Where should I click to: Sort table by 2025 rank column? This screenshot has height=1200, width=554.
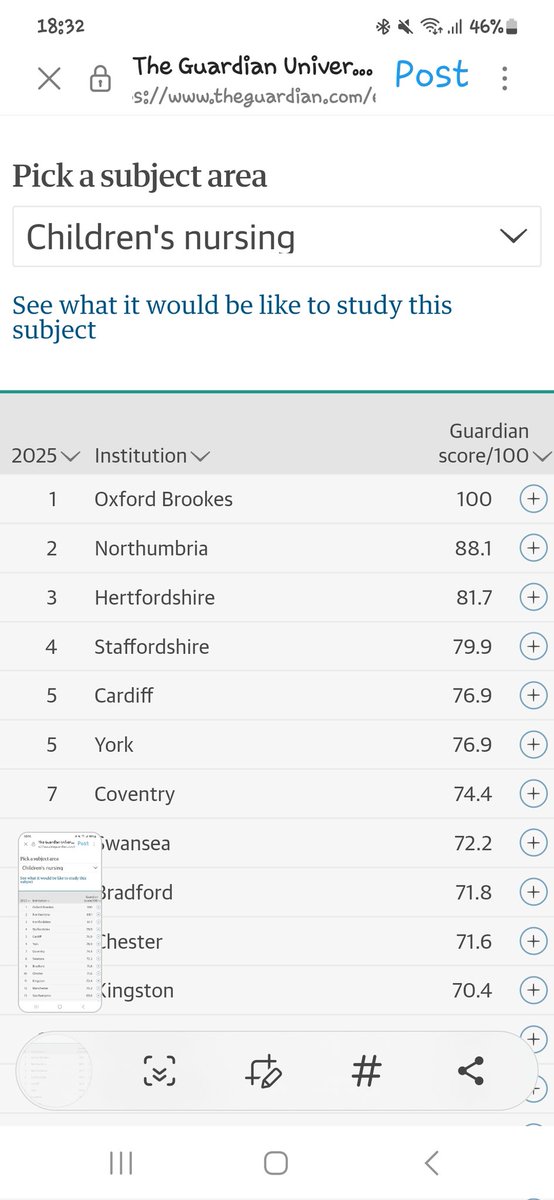(x=45, y=456)
